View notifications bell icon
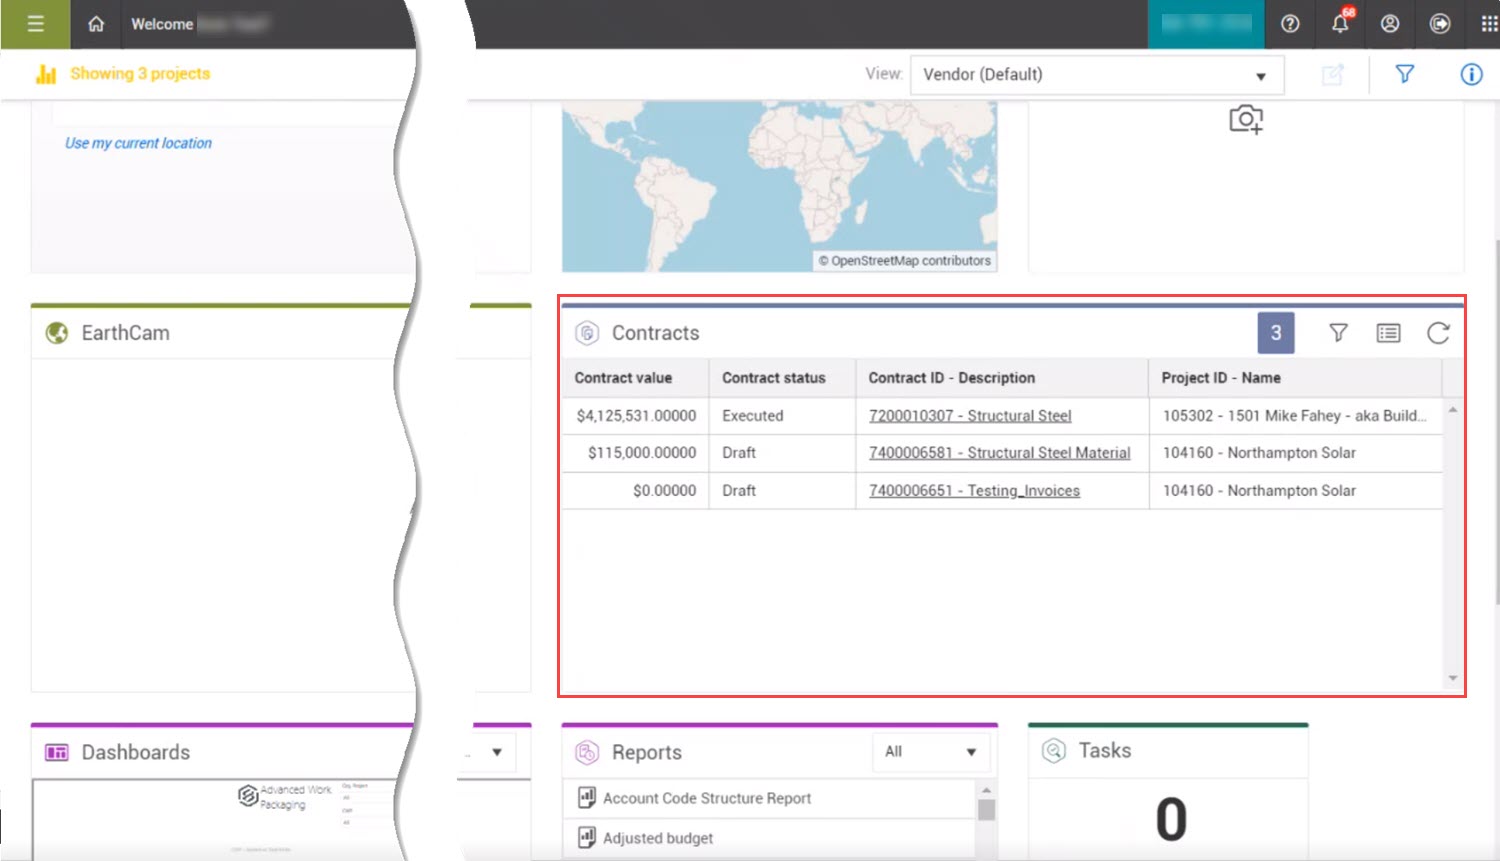Screen dimensions: 1500x861 tap(1340, 23)
